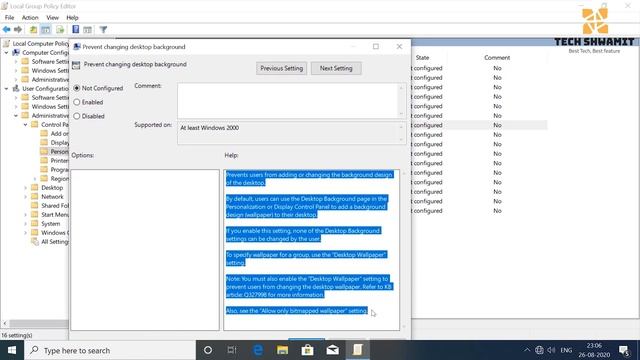
Task: Open the File menu
Action: pos(9,18)
